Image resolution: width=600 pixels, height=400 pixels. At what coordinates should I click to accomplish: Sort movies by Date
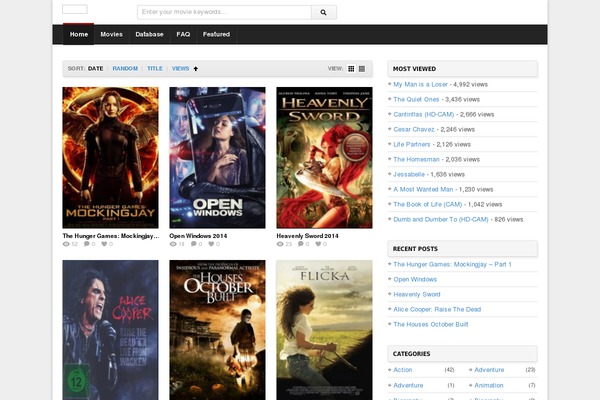95,69
